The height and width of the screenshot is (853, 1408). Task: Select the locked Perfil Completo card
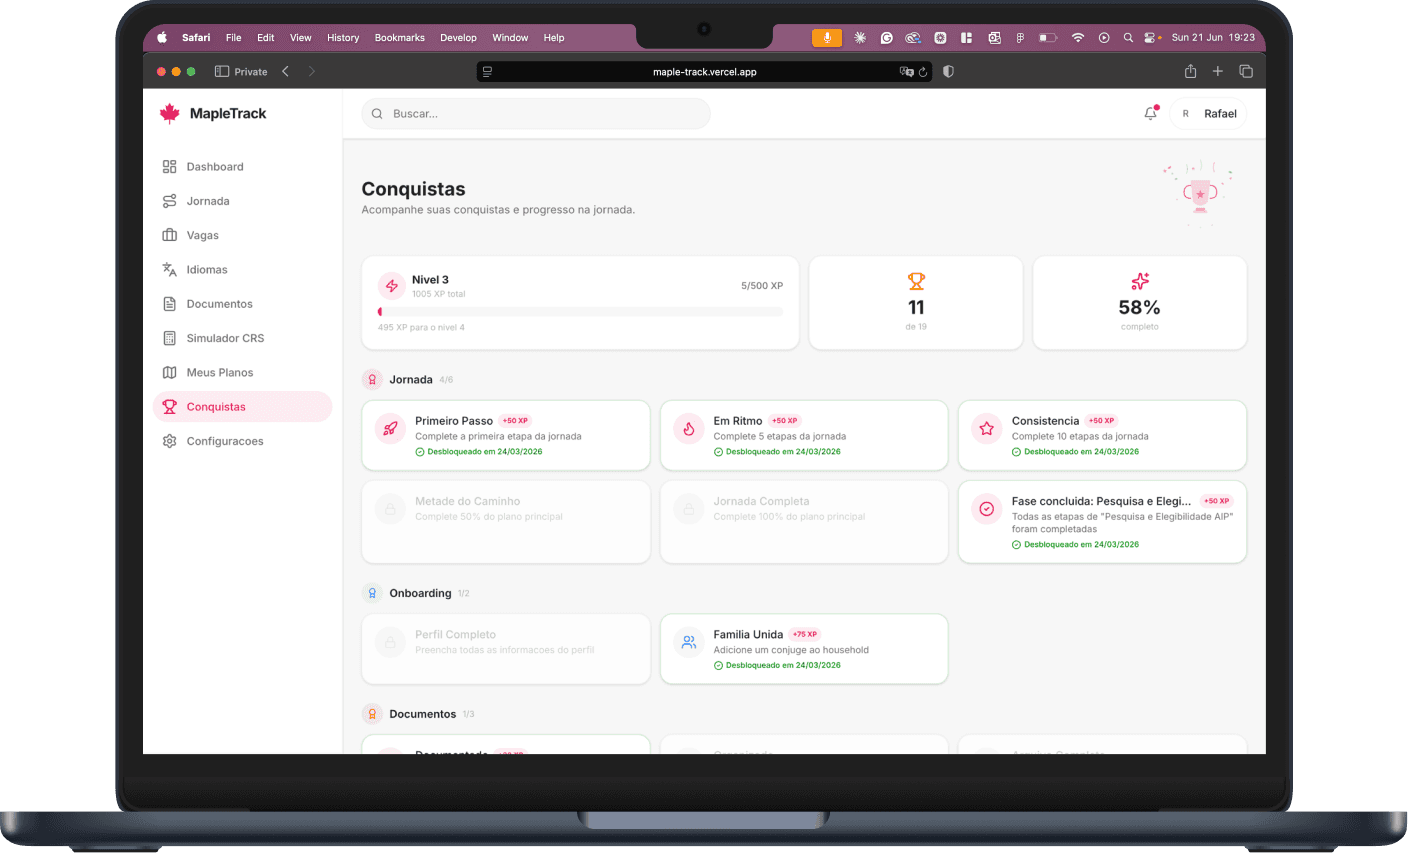[506, 649]
